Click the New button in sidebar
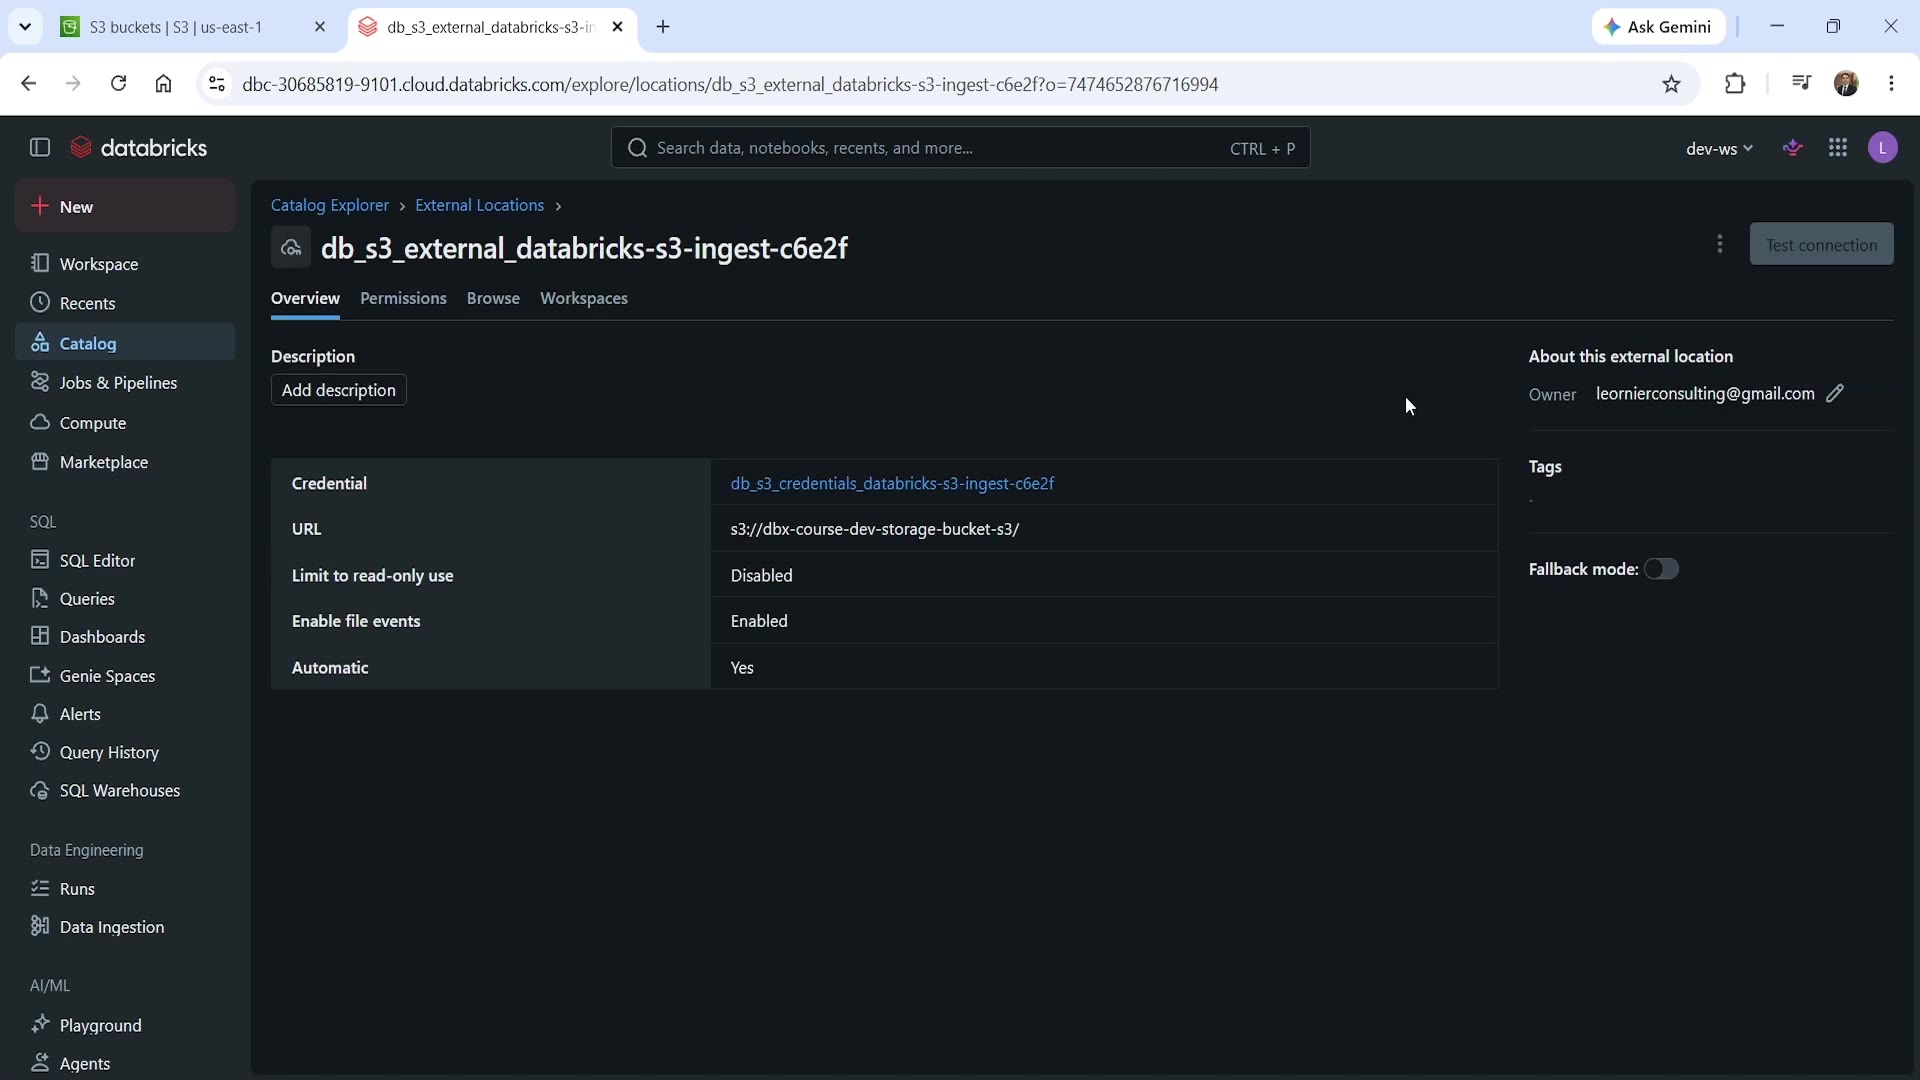 (125, 207)
